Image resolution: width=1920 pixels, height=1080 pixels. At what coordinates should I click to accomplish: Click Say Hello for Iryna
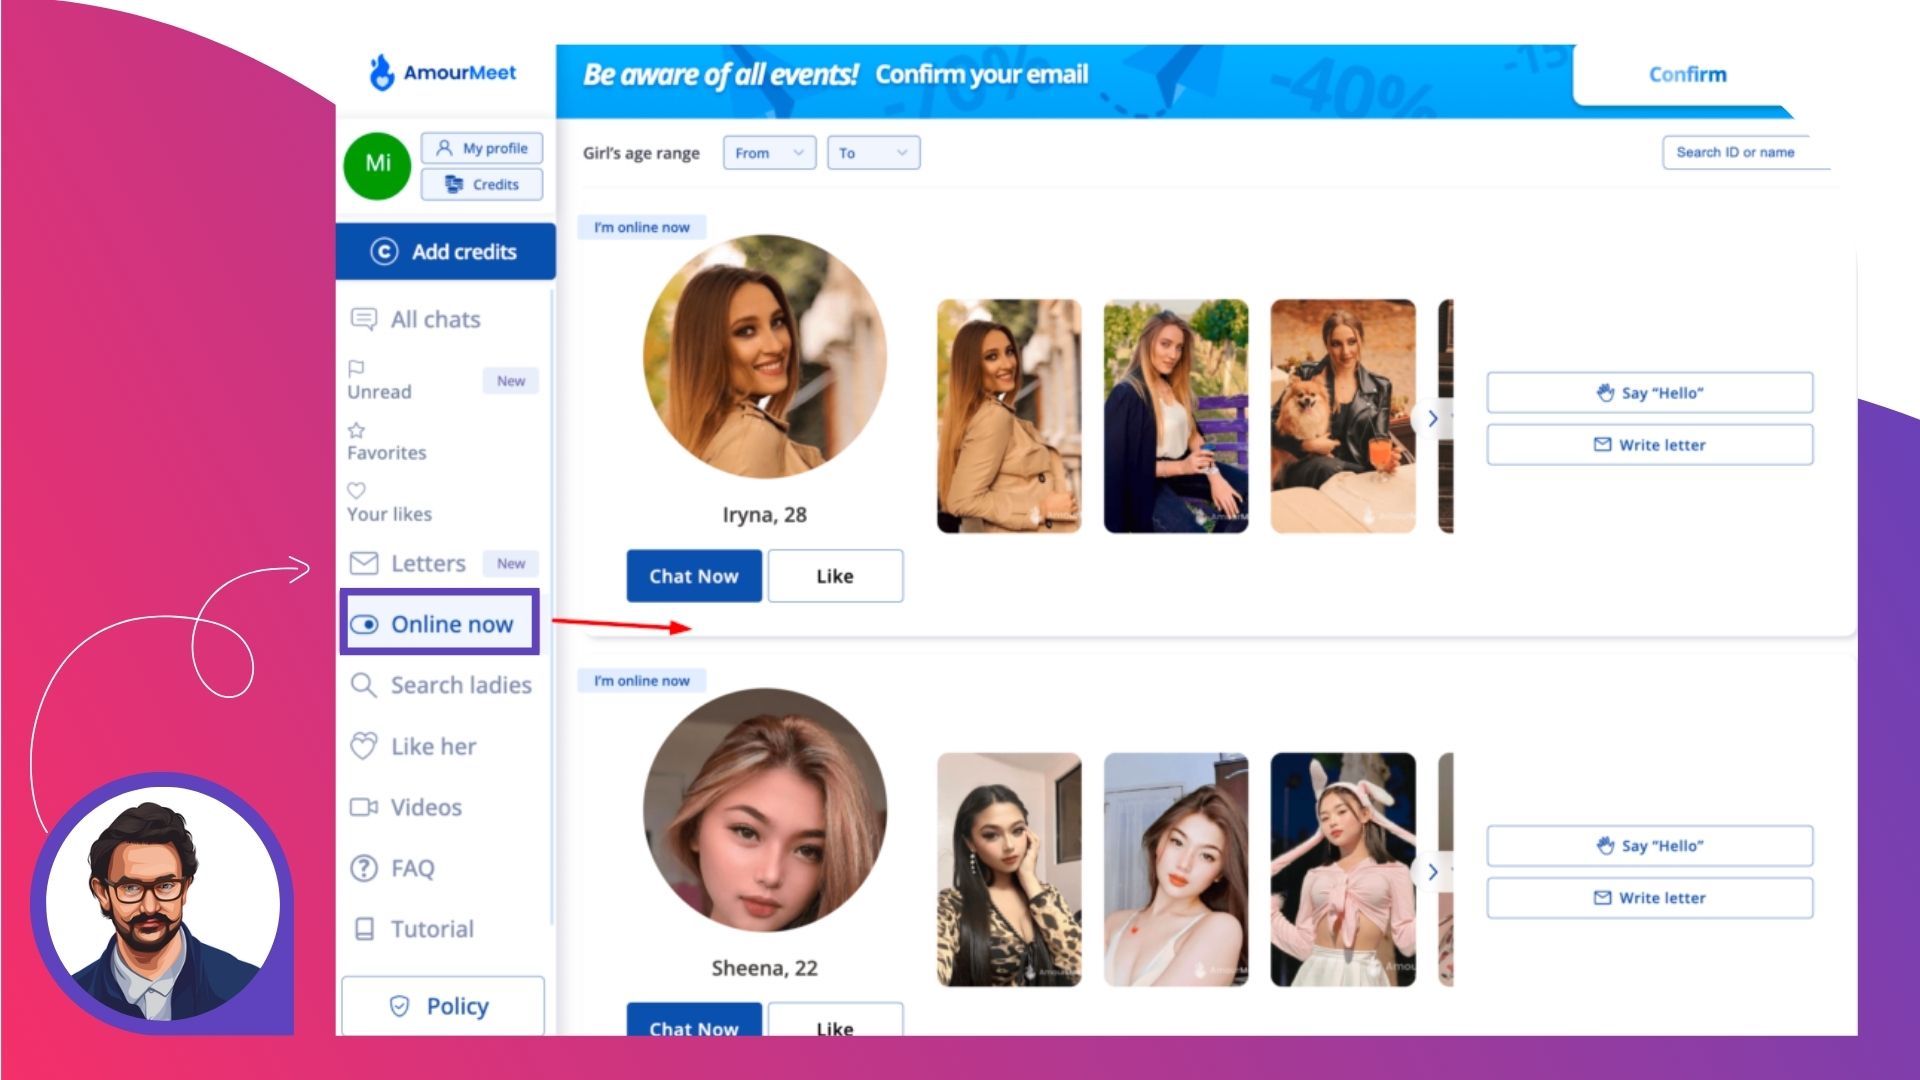pyautogui.click(x=1649, y=392)
